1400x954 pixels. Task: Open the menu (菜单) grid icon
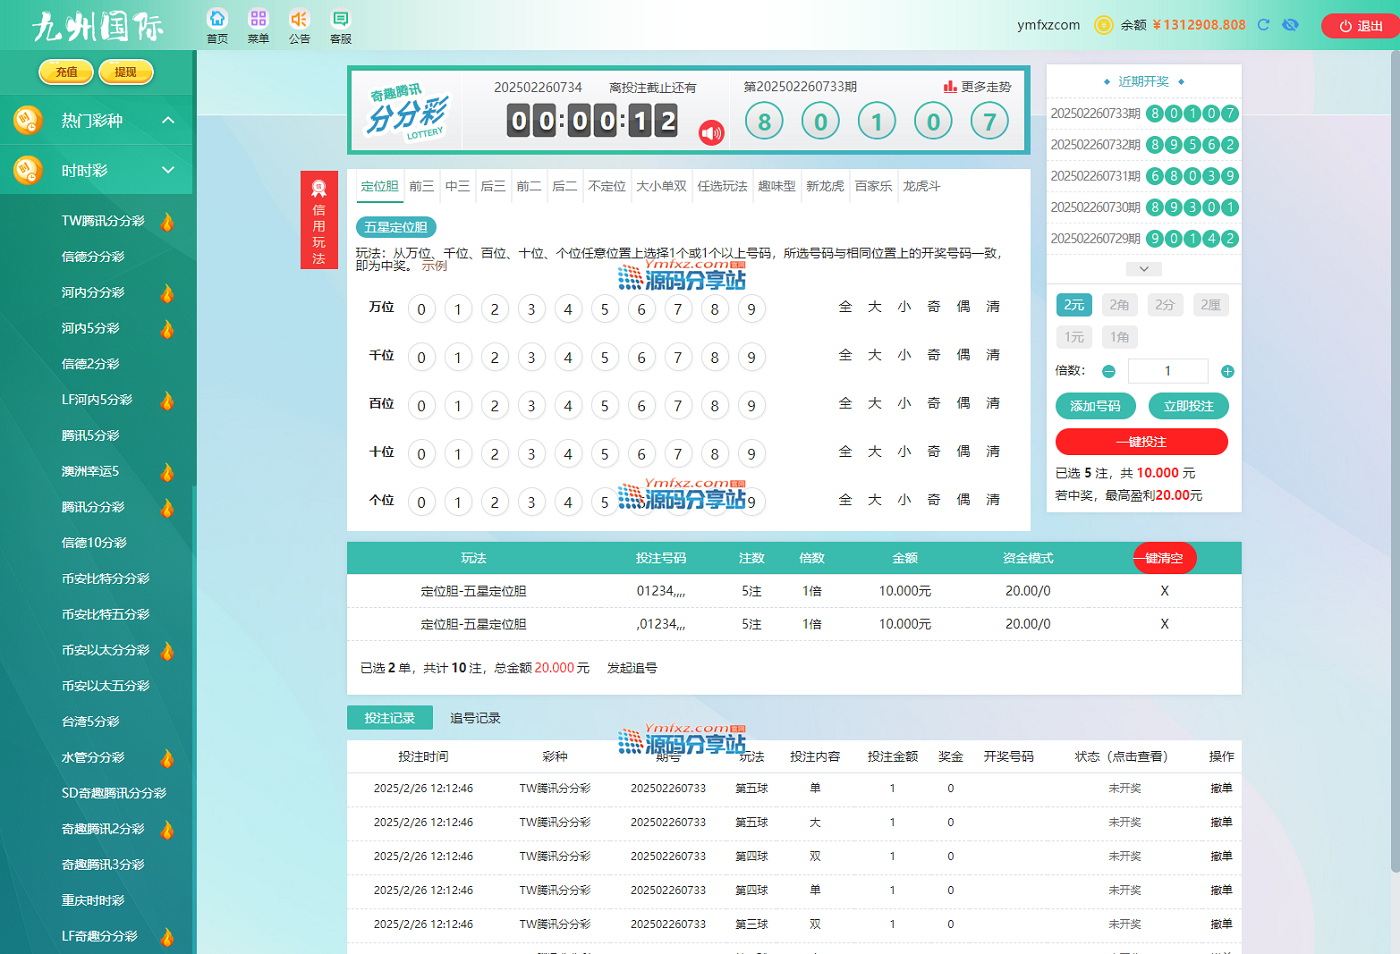[258, 19]
